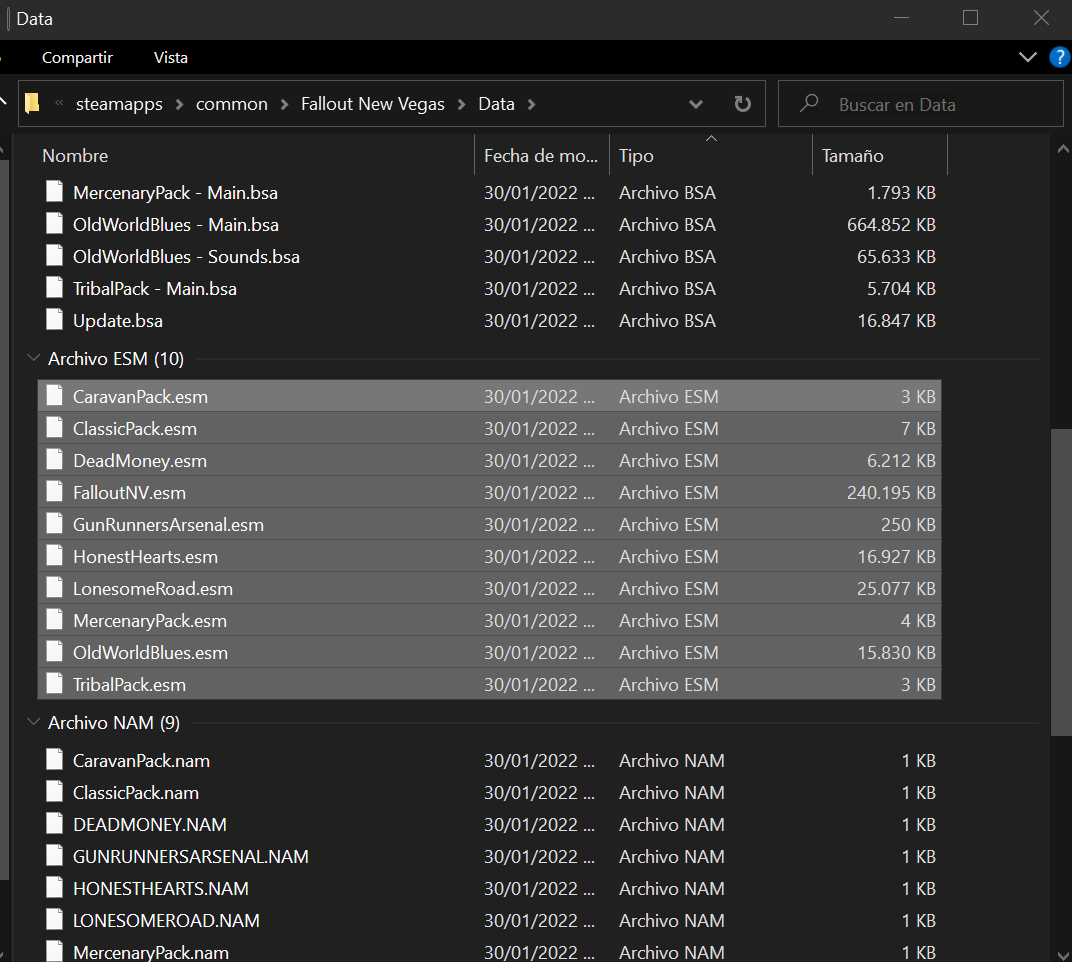Click the CaravanPack.nam file icon

pyautogui.click(x=55, y=761)
